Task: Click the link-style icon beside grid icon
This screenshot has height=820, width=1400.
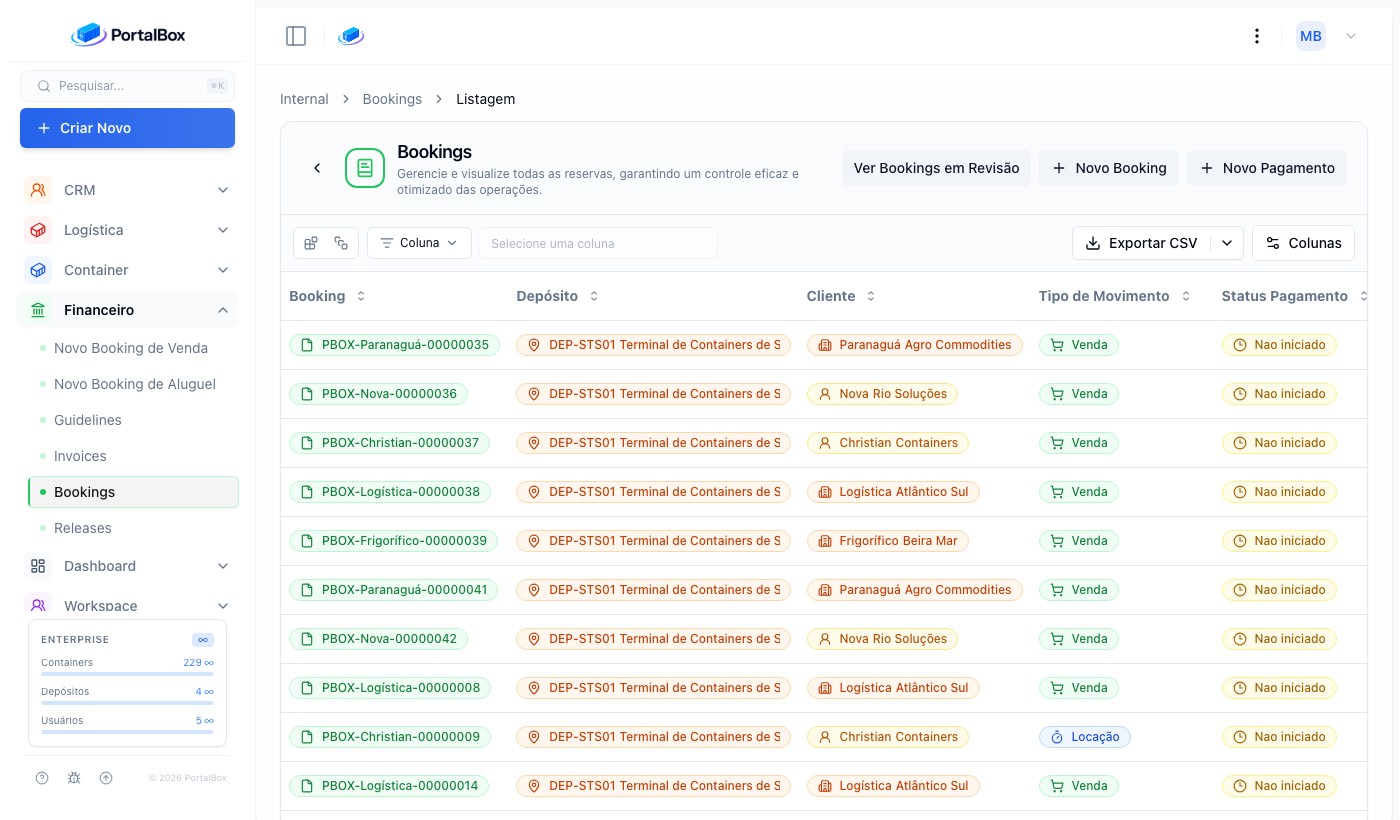Action: click(341, 243)
